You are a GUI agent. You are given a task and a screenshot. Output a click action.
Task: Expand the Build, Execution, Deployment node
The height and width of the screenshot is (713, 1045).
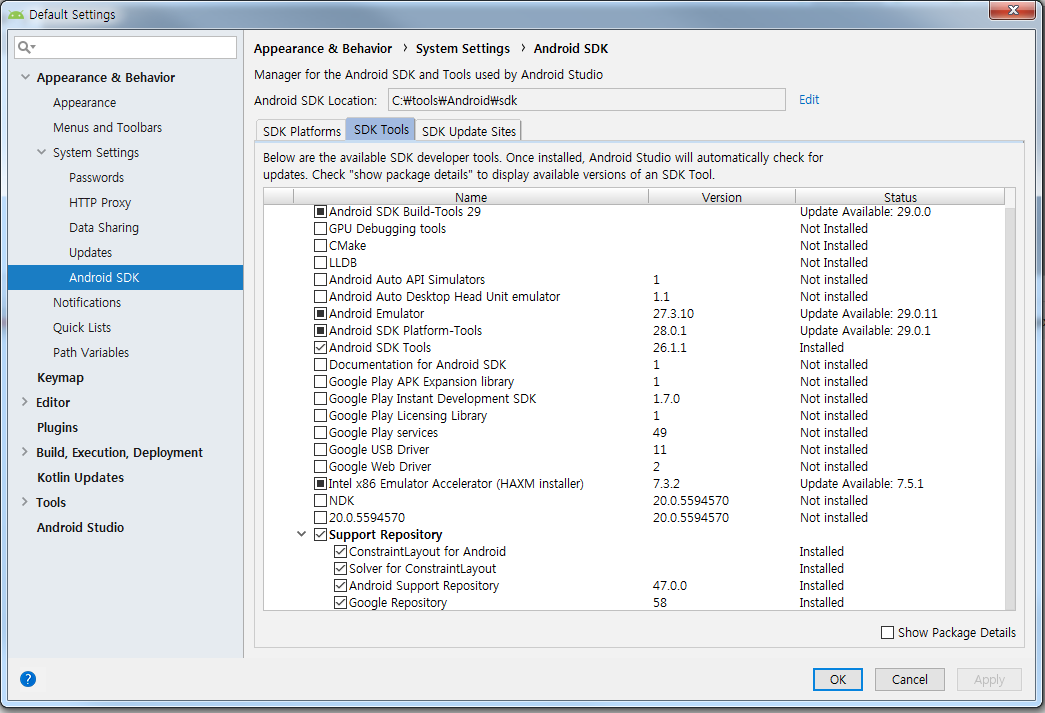(x=25, y=452)
